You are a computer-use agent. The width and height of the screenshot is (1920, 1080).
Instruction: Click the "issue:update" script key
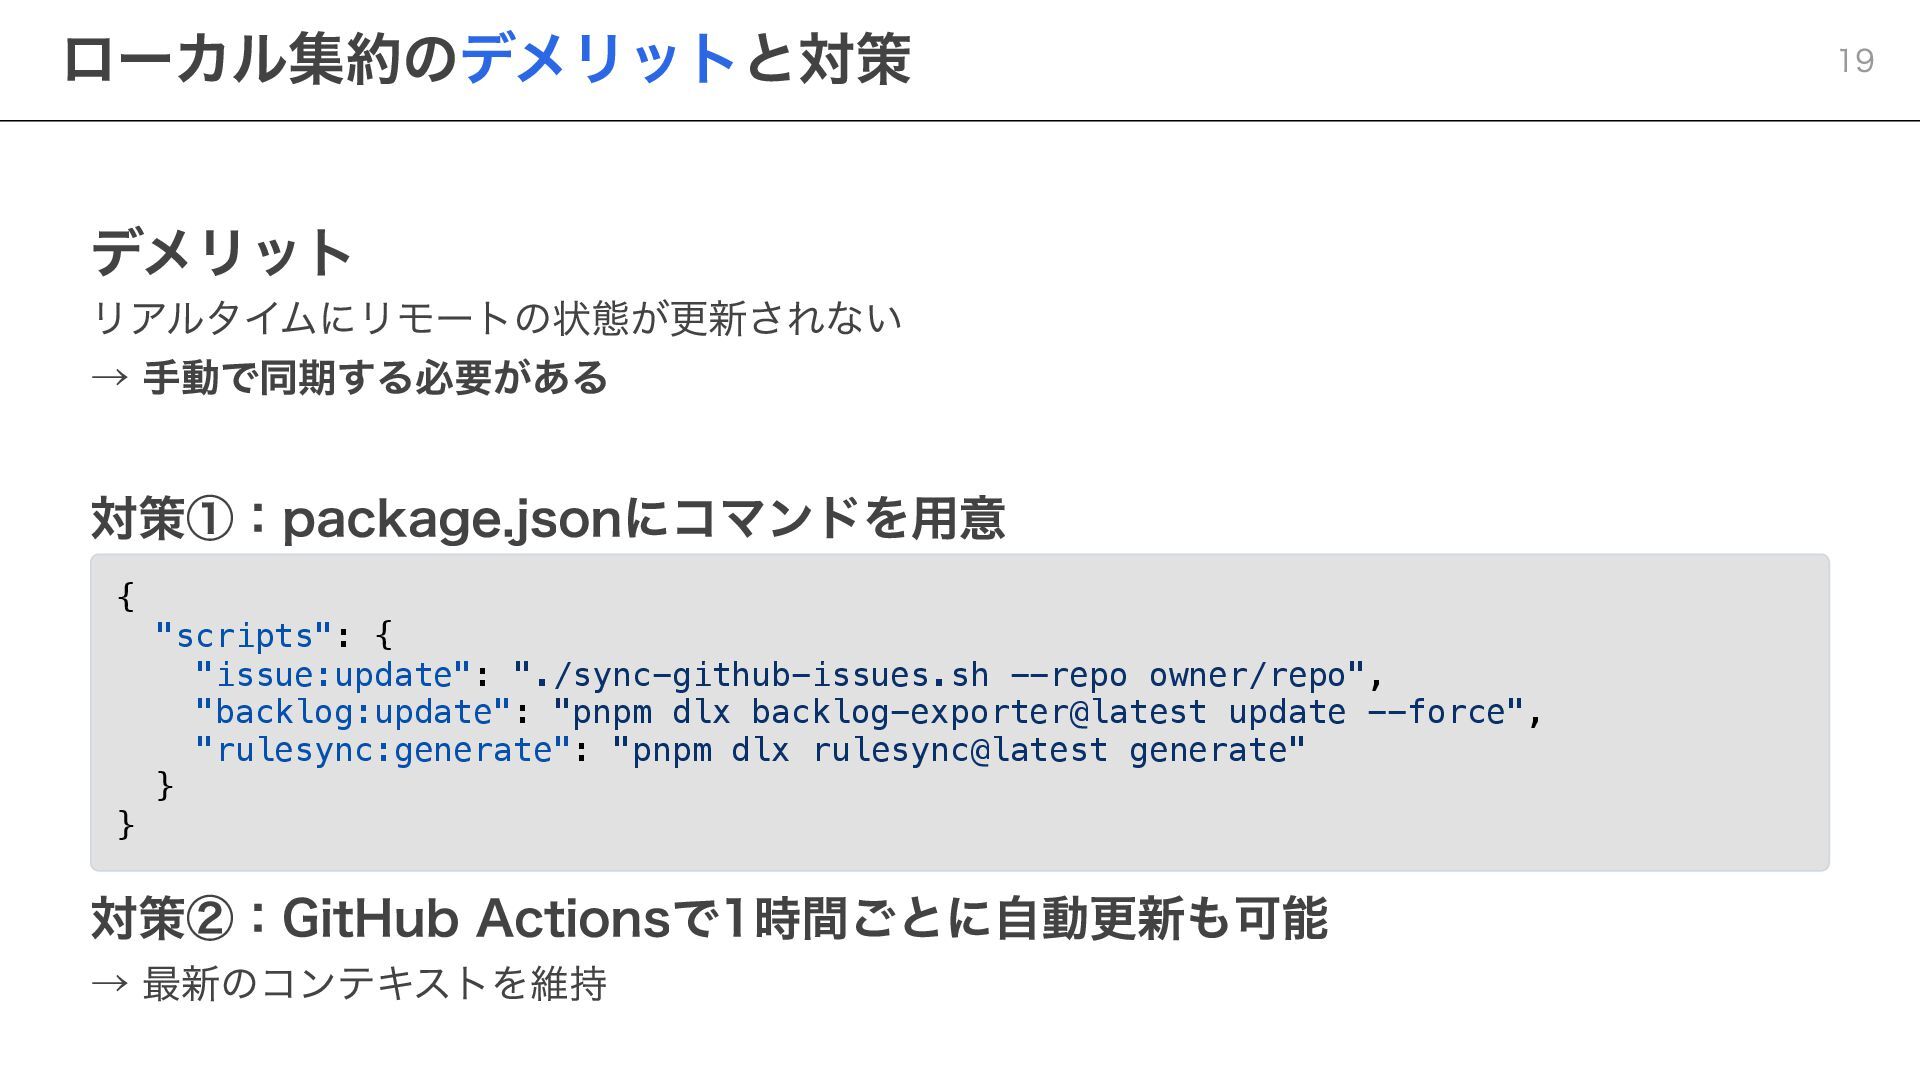click(x=332, y=675)
